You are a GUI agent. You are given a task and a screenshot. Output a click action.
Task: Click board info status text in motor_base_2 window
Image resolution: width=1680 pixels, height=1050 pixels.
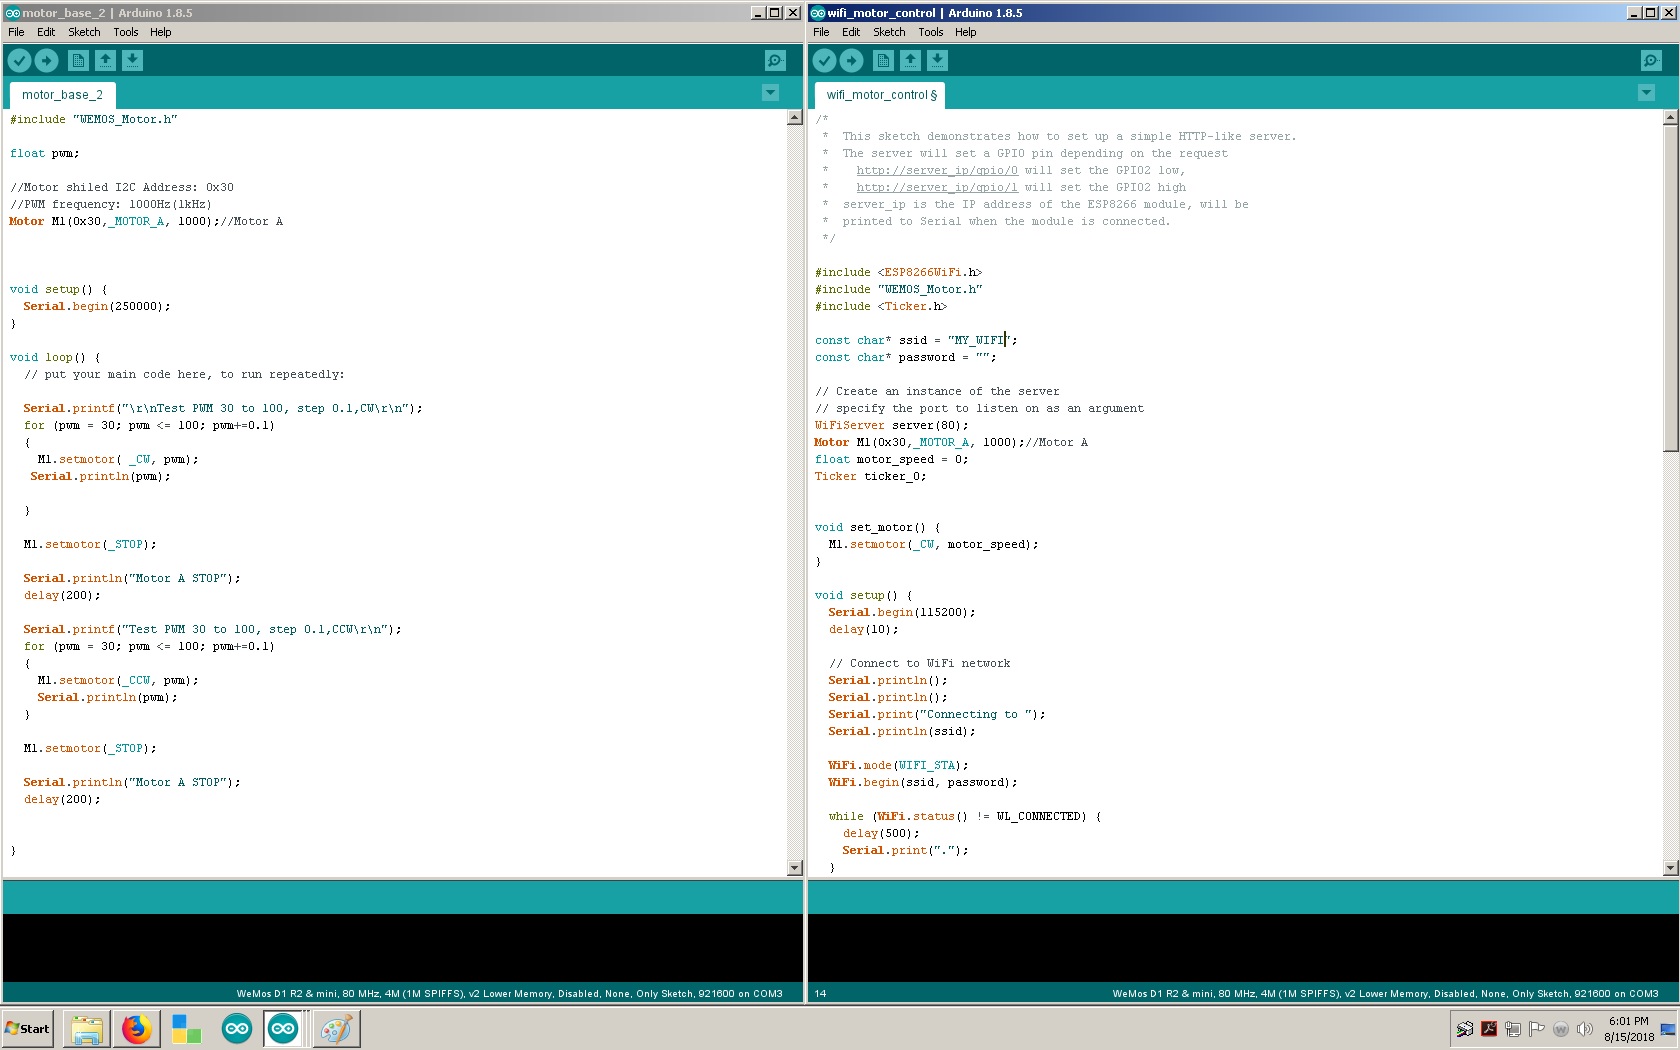pos(509,993)
